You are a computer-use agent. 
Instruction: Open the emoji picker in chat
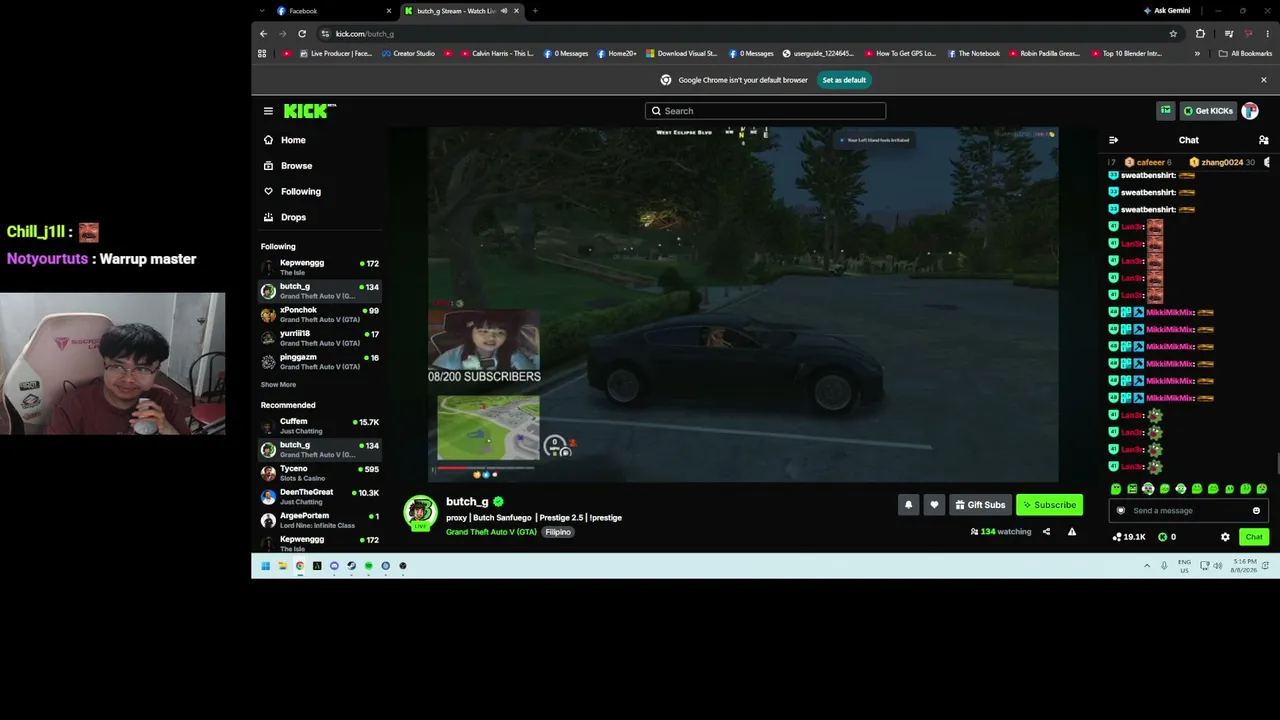1256,511
